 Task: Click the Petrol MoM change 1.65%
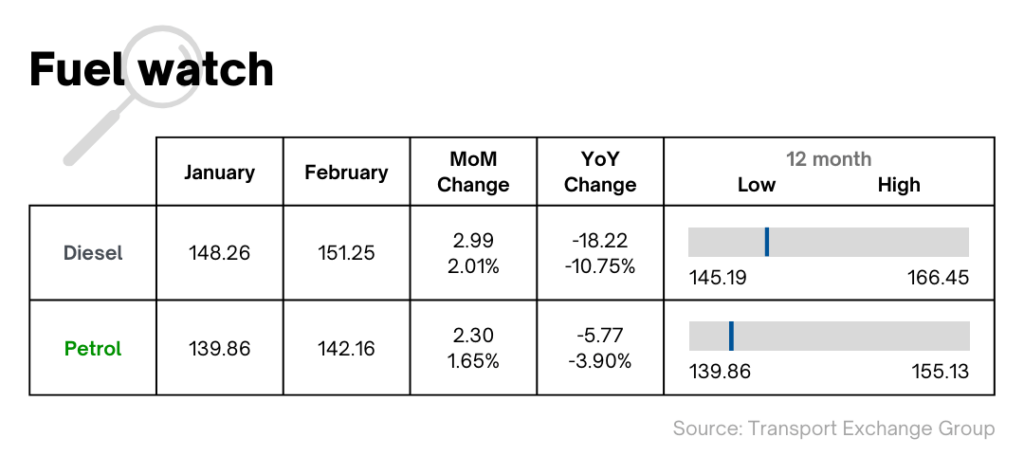(473, 360)
